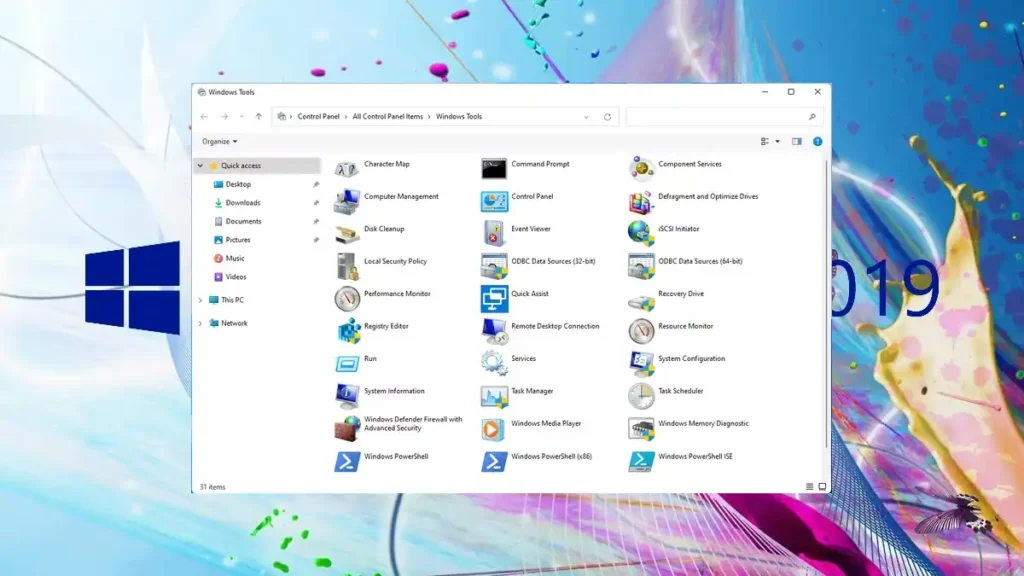Open the Control Panel icon
Viewport: 1024px width, 576px height.
[494, 202]
